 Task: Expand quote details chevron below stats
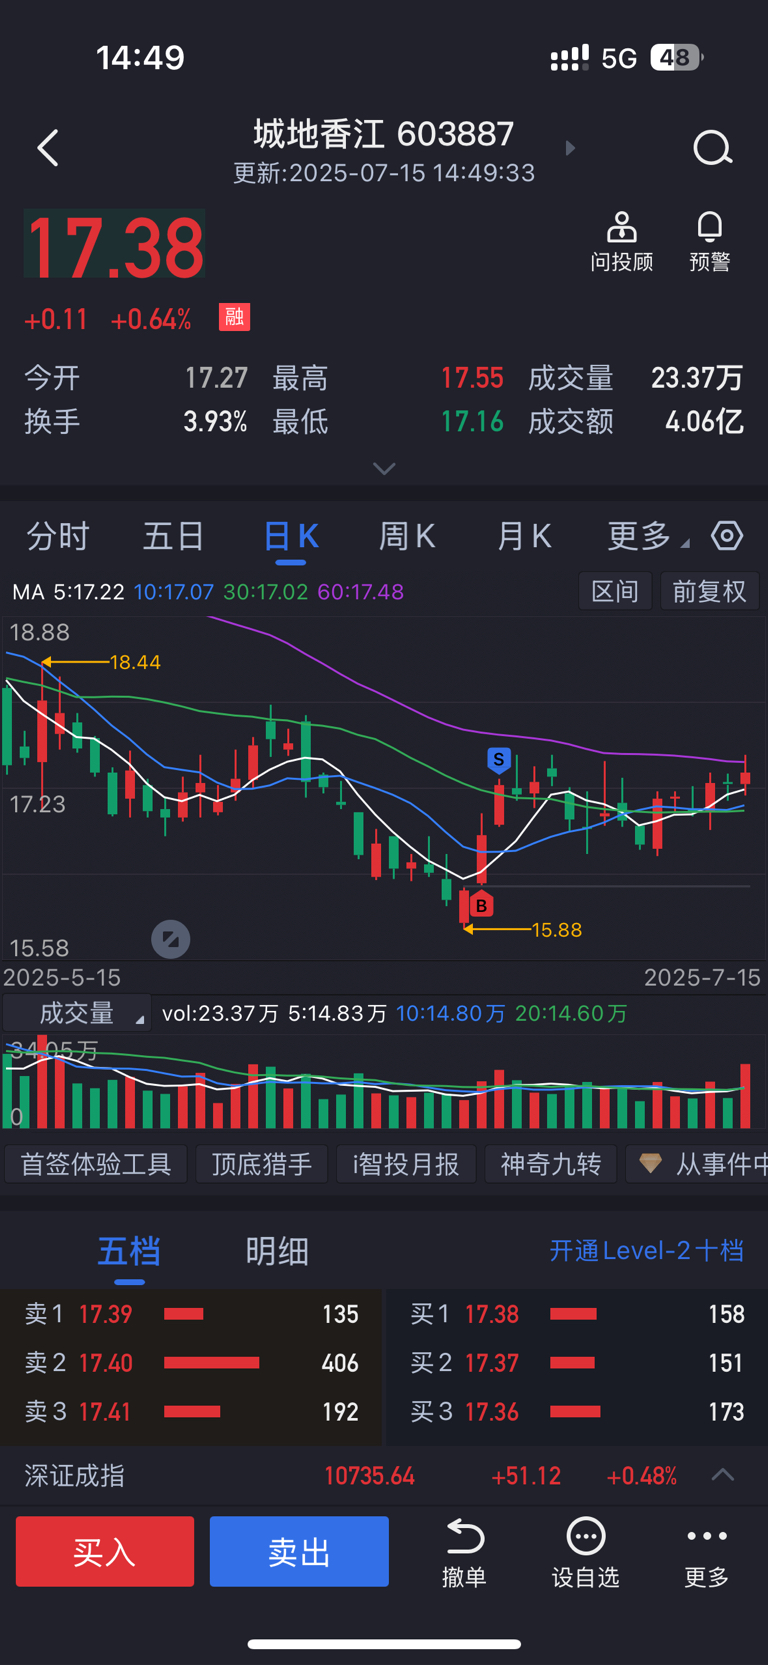384,468
